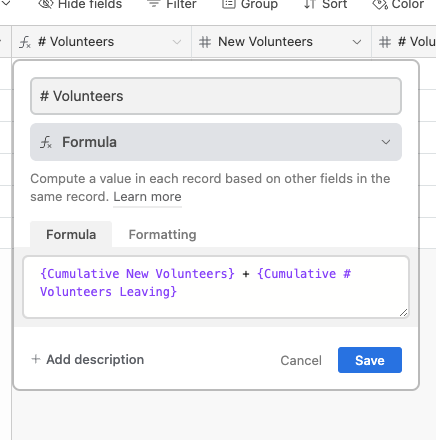Click the Filter funnel icon

(x=154, y=4)
